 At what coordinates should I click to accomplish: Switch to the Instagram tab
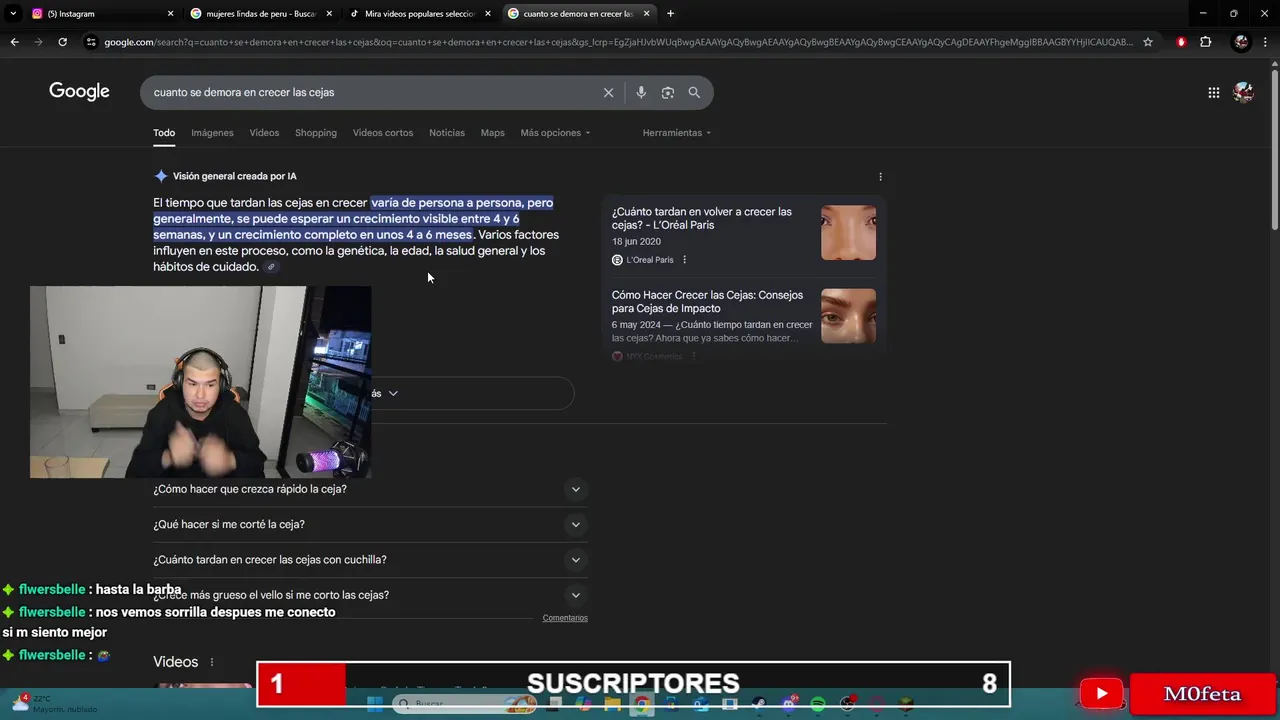click(100, 14)
